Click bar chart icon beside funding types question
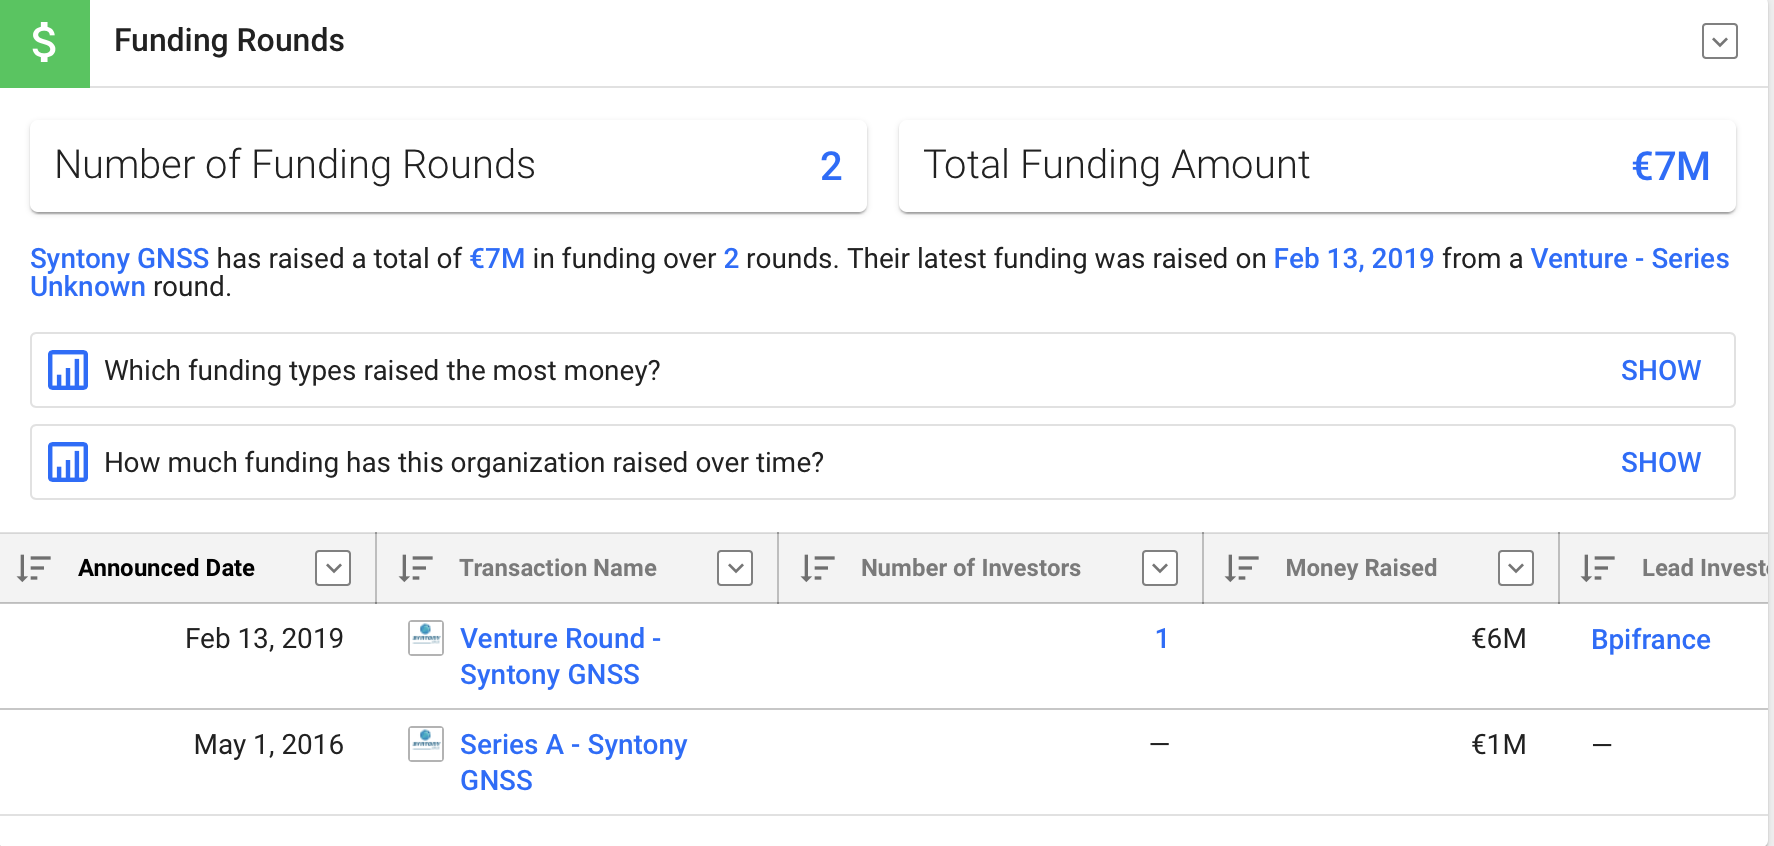The width and height of the screenshot is (1774, 846). pos(68,370)
